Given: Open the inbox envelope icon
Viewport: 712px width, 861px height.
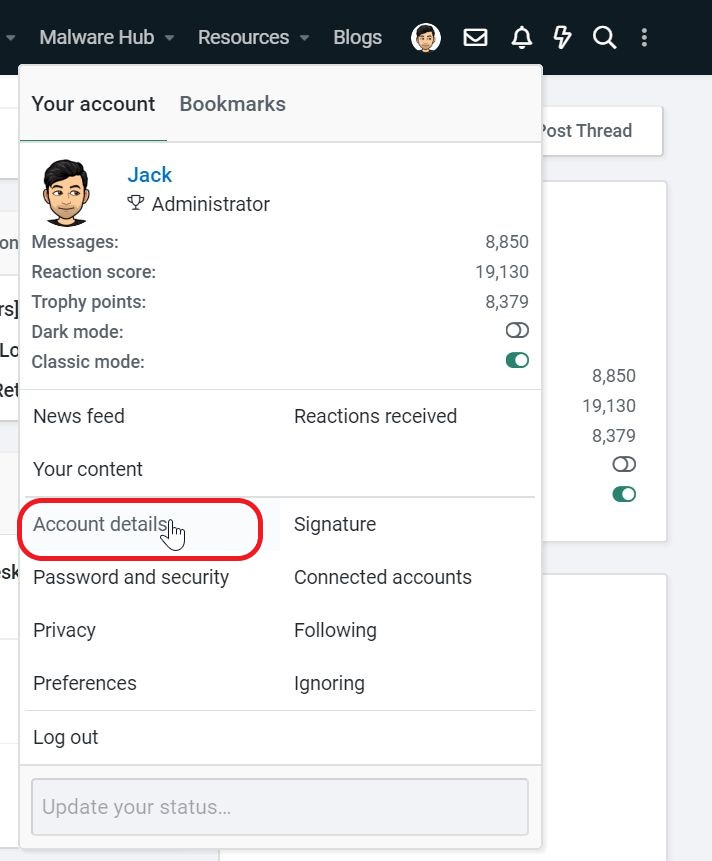Looking at the screenshot, I should point(476,38).
